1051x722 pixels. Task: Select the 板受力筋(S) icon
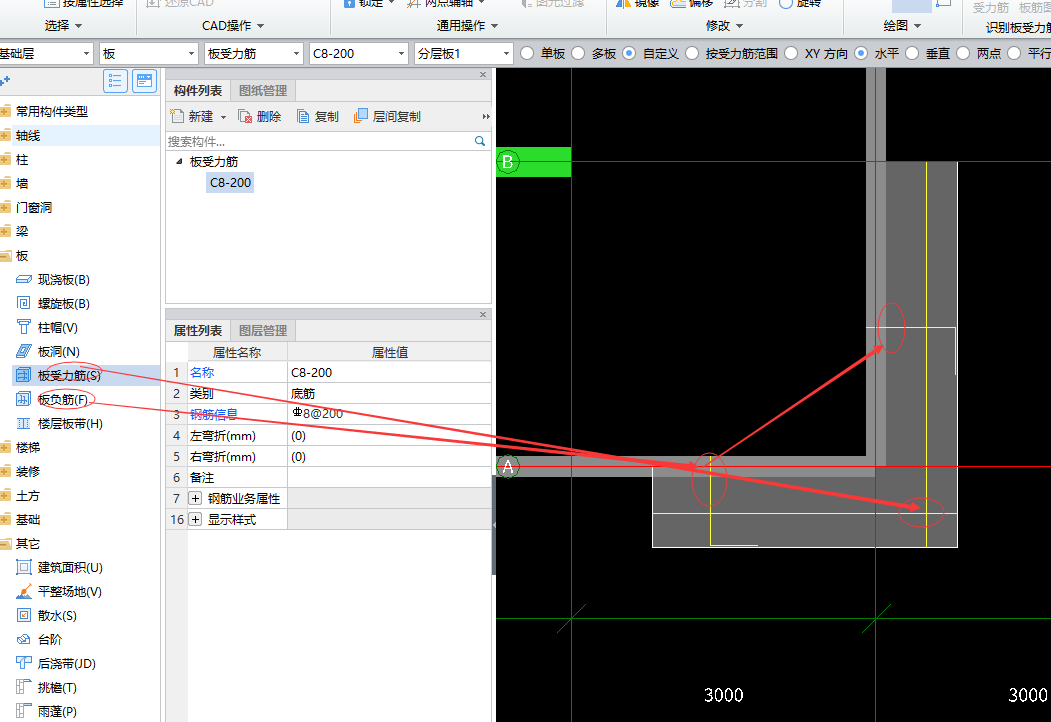click(23, 375)
